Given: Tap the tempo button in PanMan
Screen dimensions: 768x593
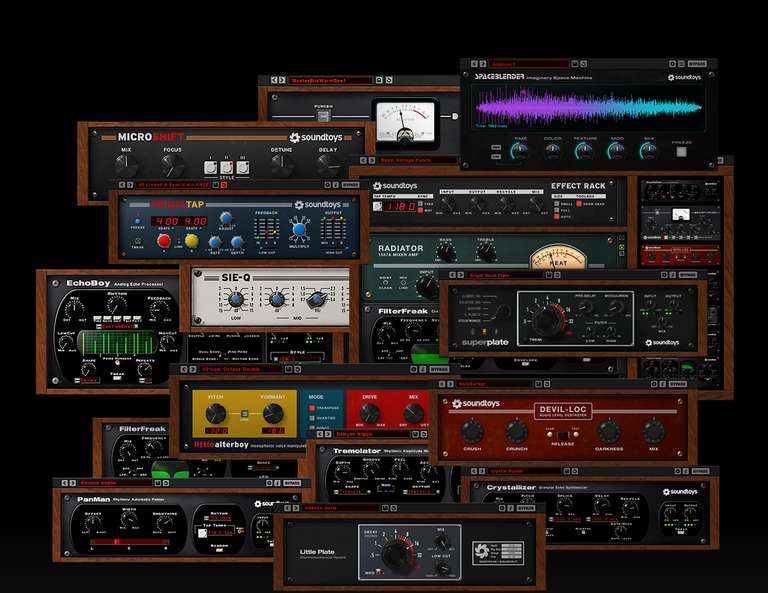Looking at the screenshot, I should coord(202,533).
